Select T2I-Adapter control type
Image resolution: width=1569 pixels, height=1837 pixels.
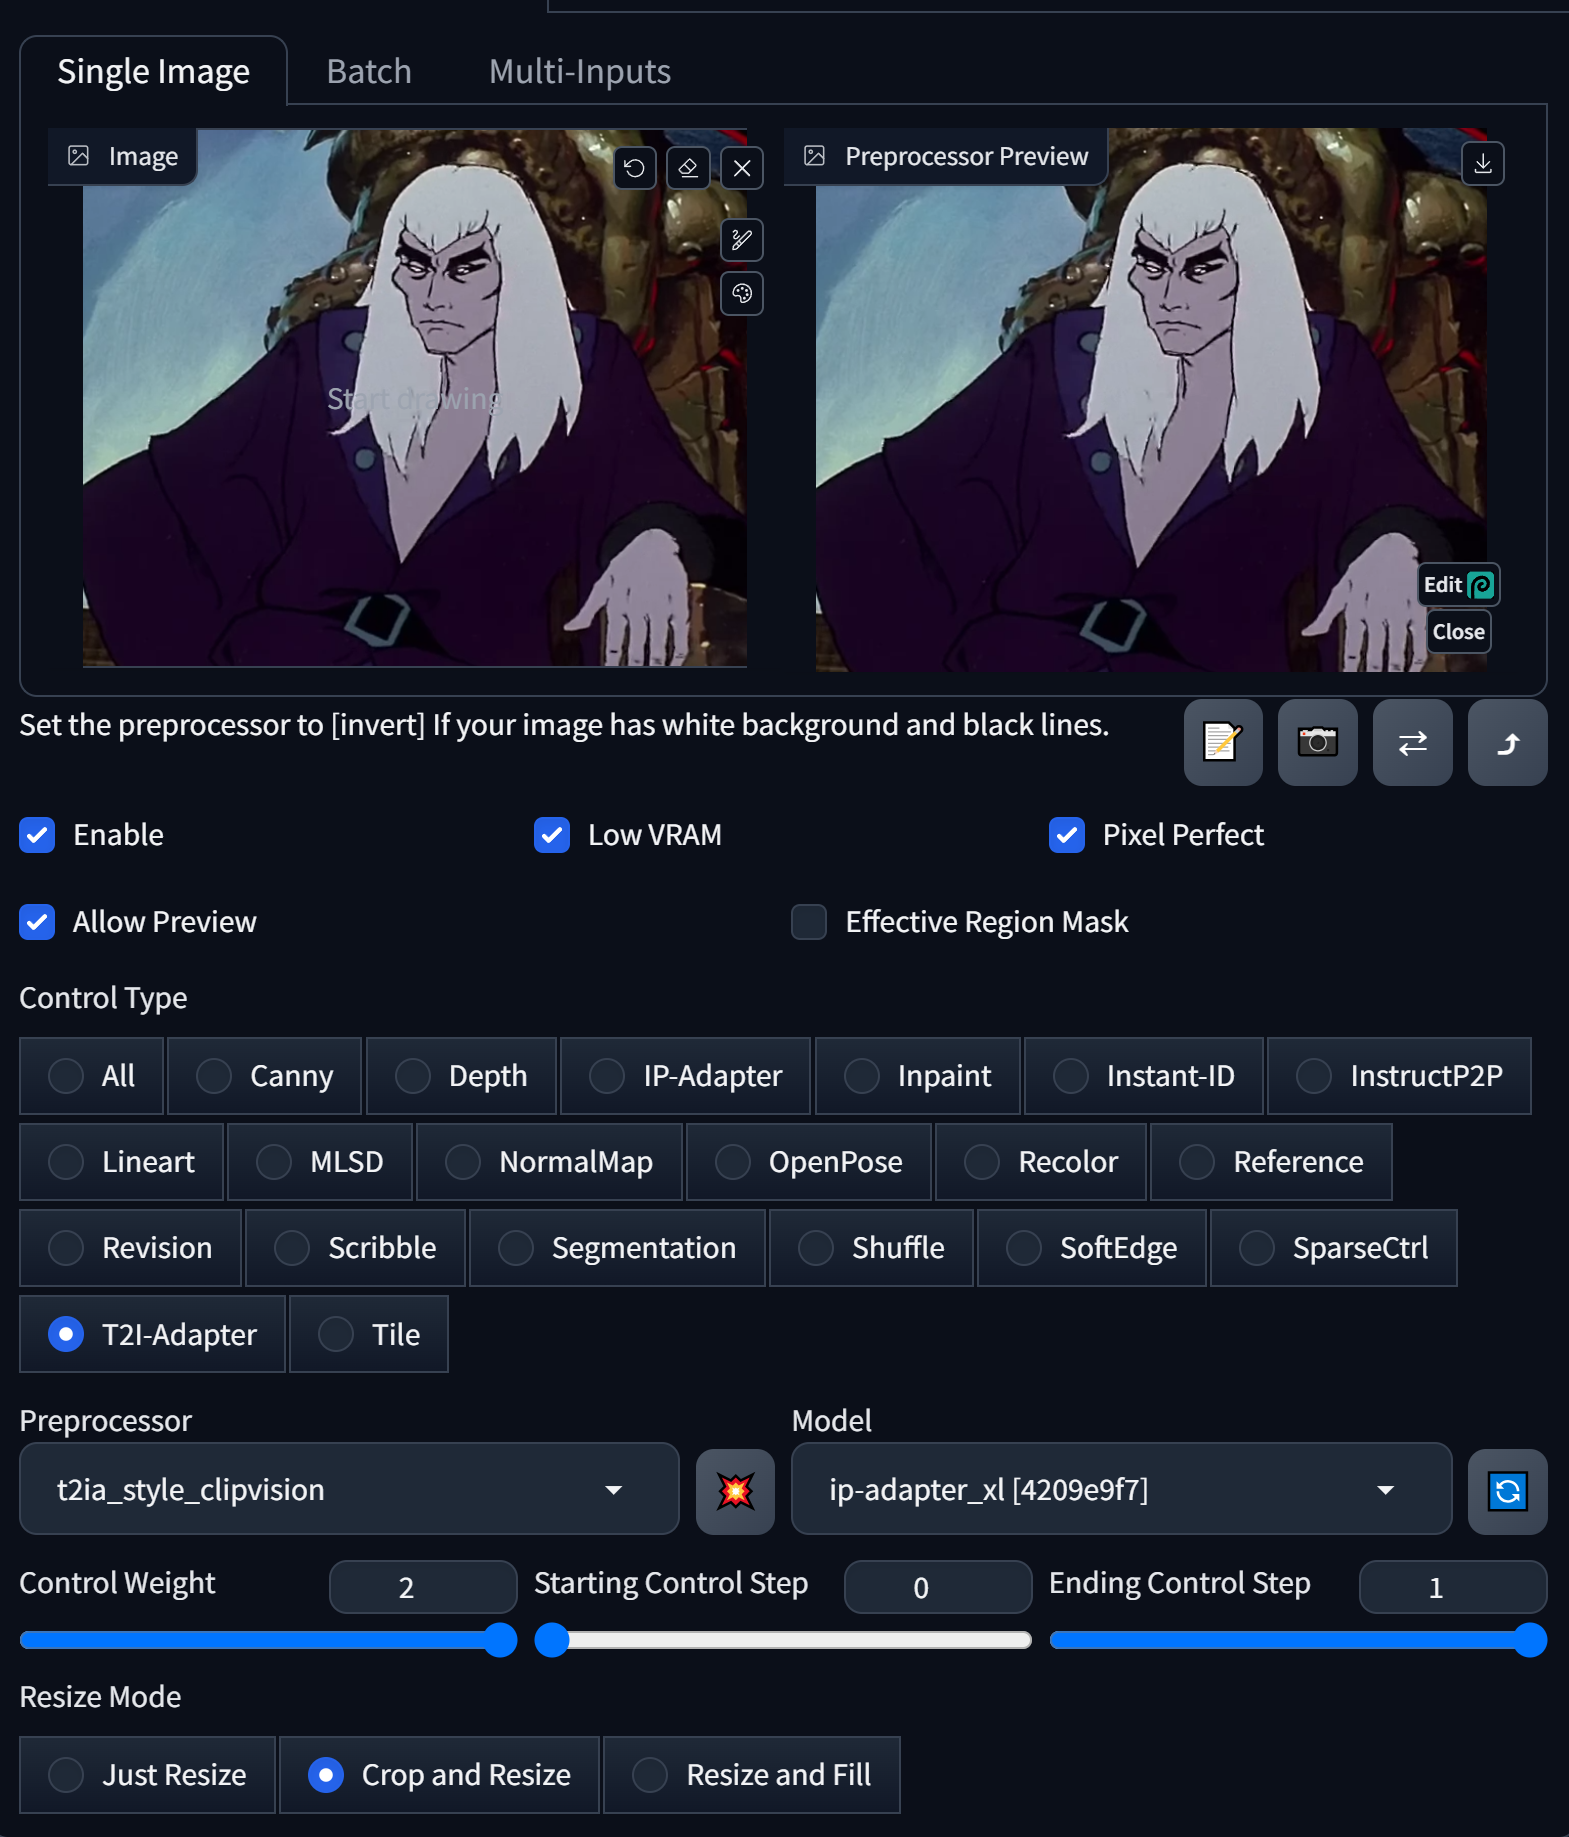click(153, 1335)
